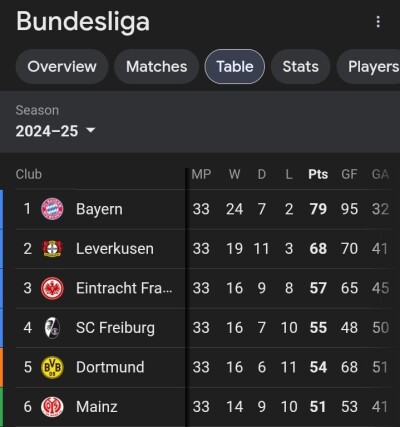Switch to the Matches tab
Image resolution: width=400 pixels, height=427 pixels.
tap(157, 67)
